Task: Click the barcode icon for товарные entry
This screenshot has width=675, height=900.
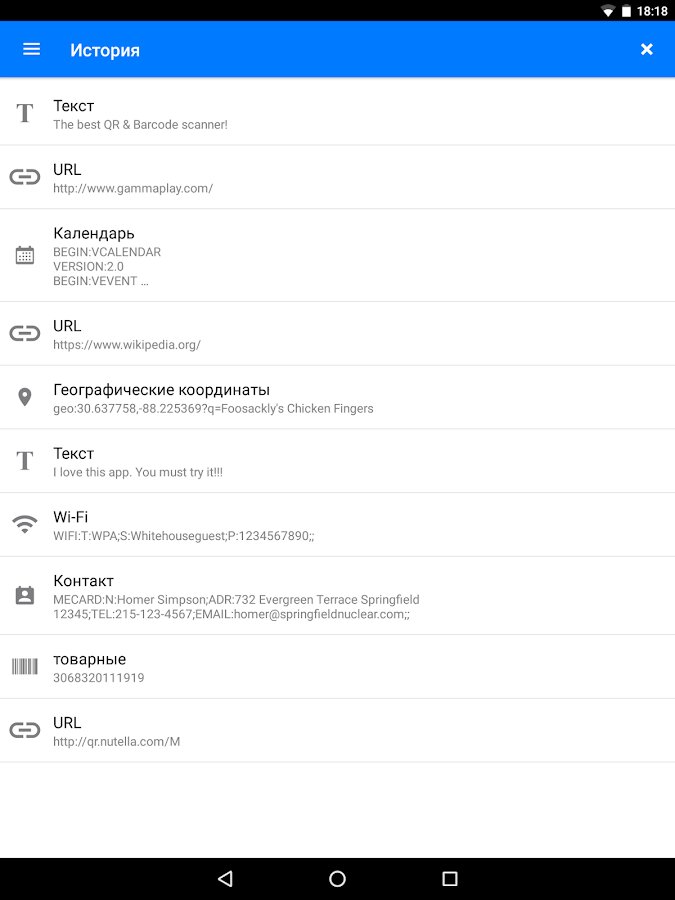Action: (x=25, y=666)
